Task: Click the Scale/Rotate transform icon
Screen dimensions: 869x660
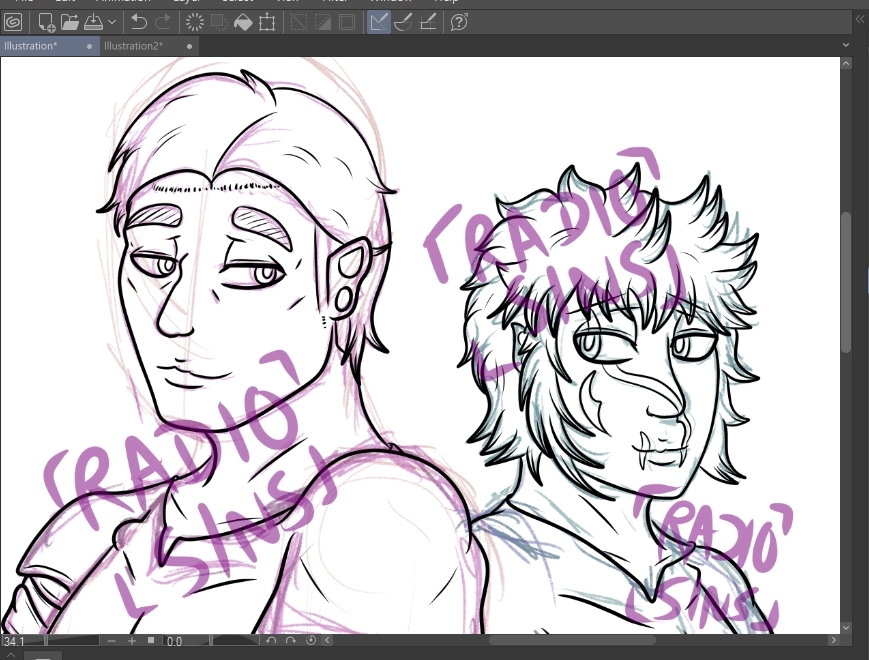Action: pyautogui.click(x=267, y=21)
